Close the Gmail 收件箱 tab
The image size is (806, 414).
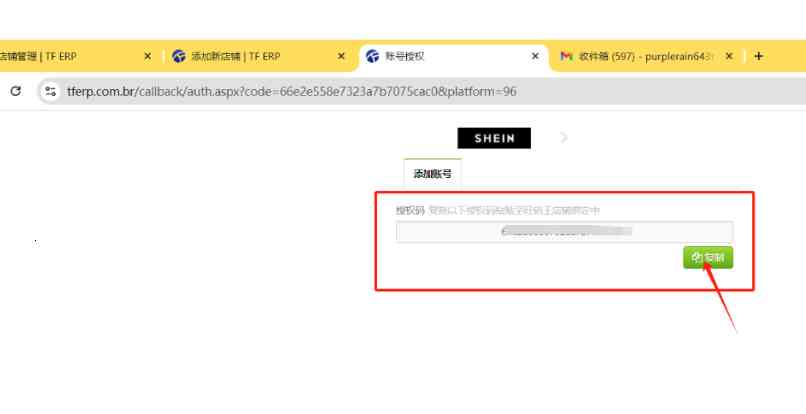coord(729,56)
